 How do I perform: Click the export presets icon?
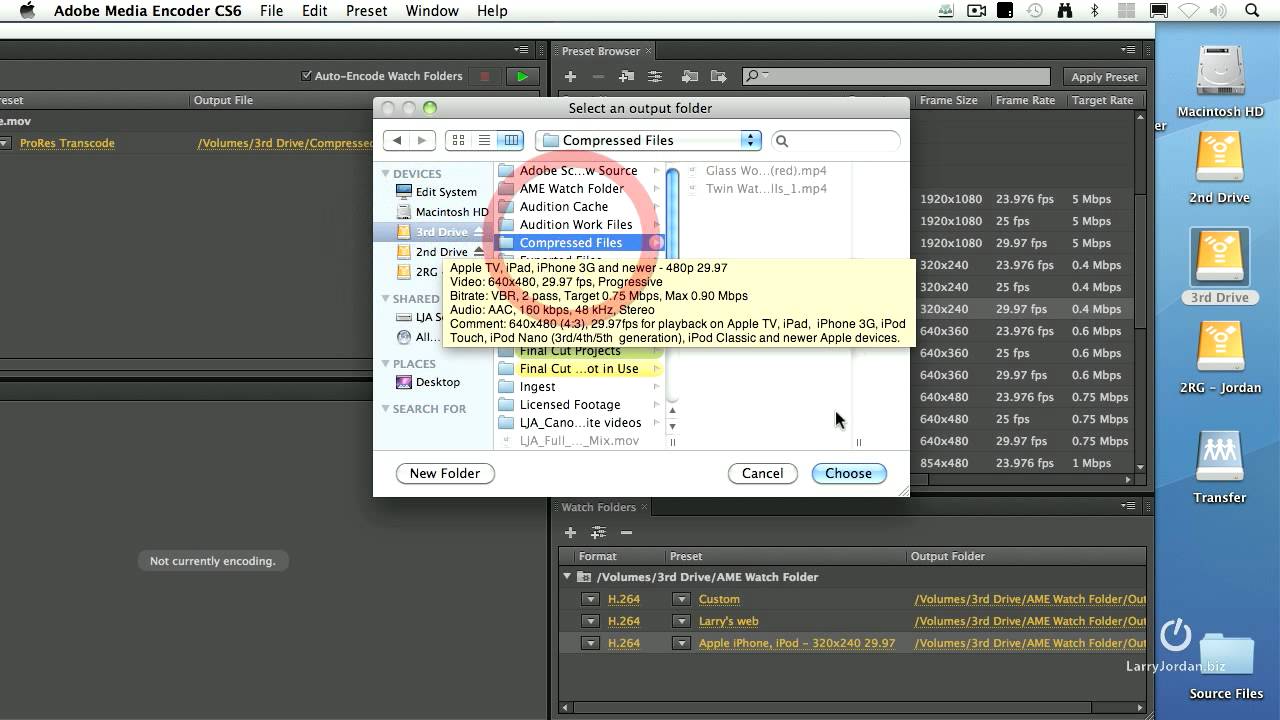click(718, 77)
